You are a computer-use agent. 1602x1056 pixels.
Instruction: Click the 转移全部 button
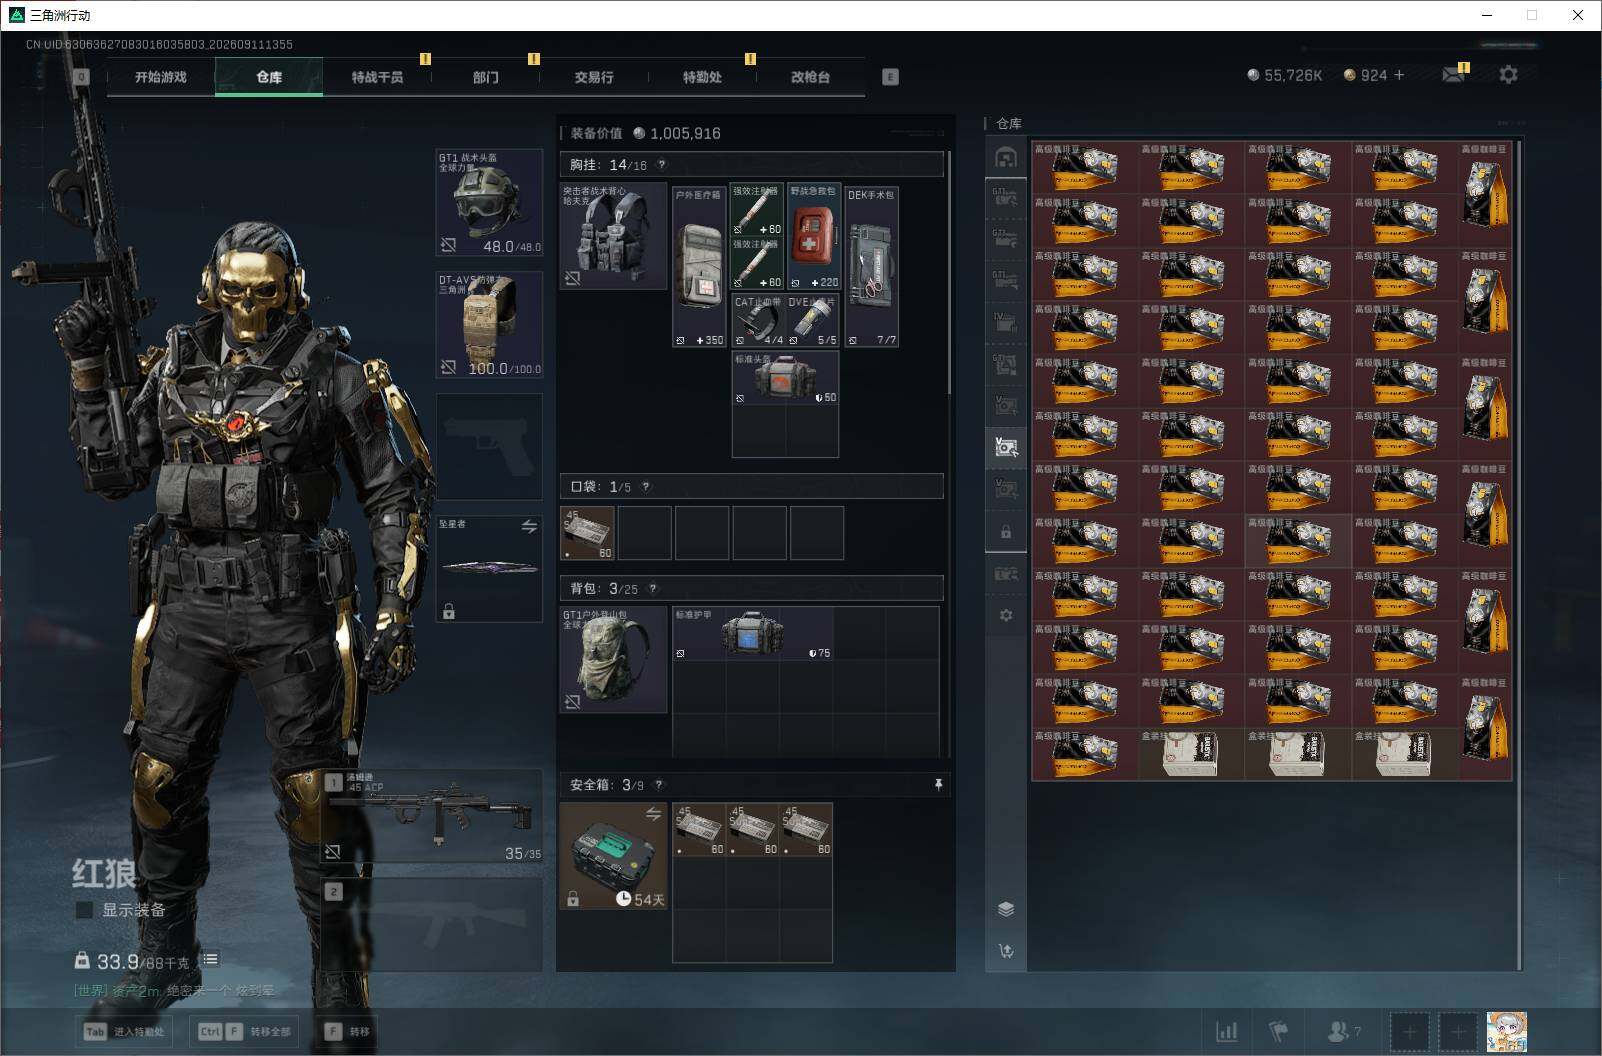pyautogui.click(x=245, y=1031)
